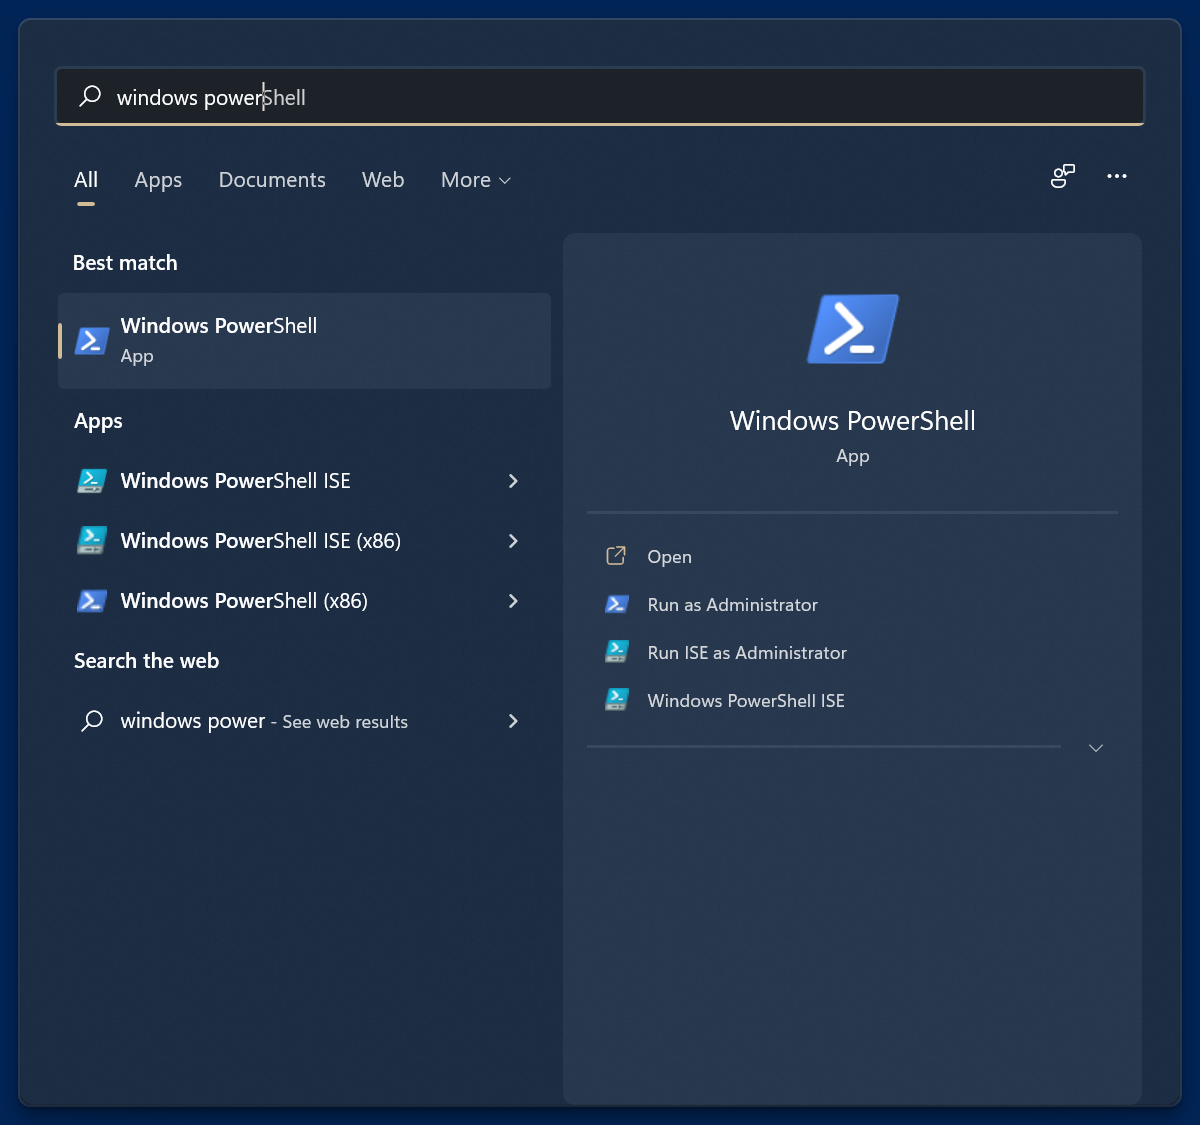Select Run ISE as Administrator

[746, 653]
